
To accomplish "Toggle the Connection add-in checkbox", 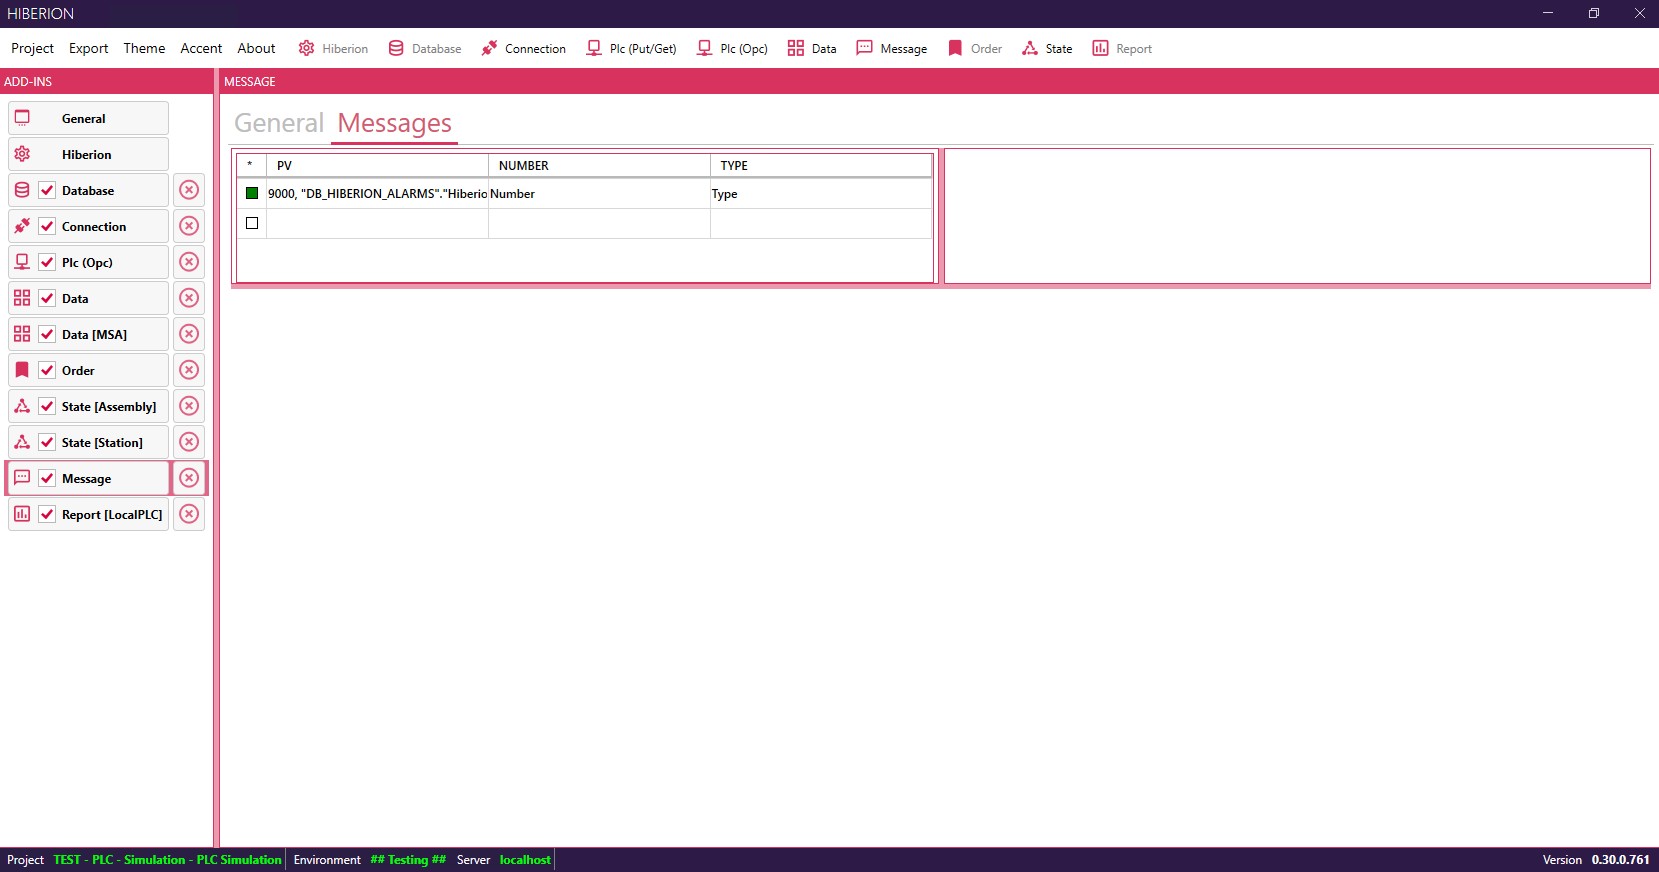I will 47,226.
